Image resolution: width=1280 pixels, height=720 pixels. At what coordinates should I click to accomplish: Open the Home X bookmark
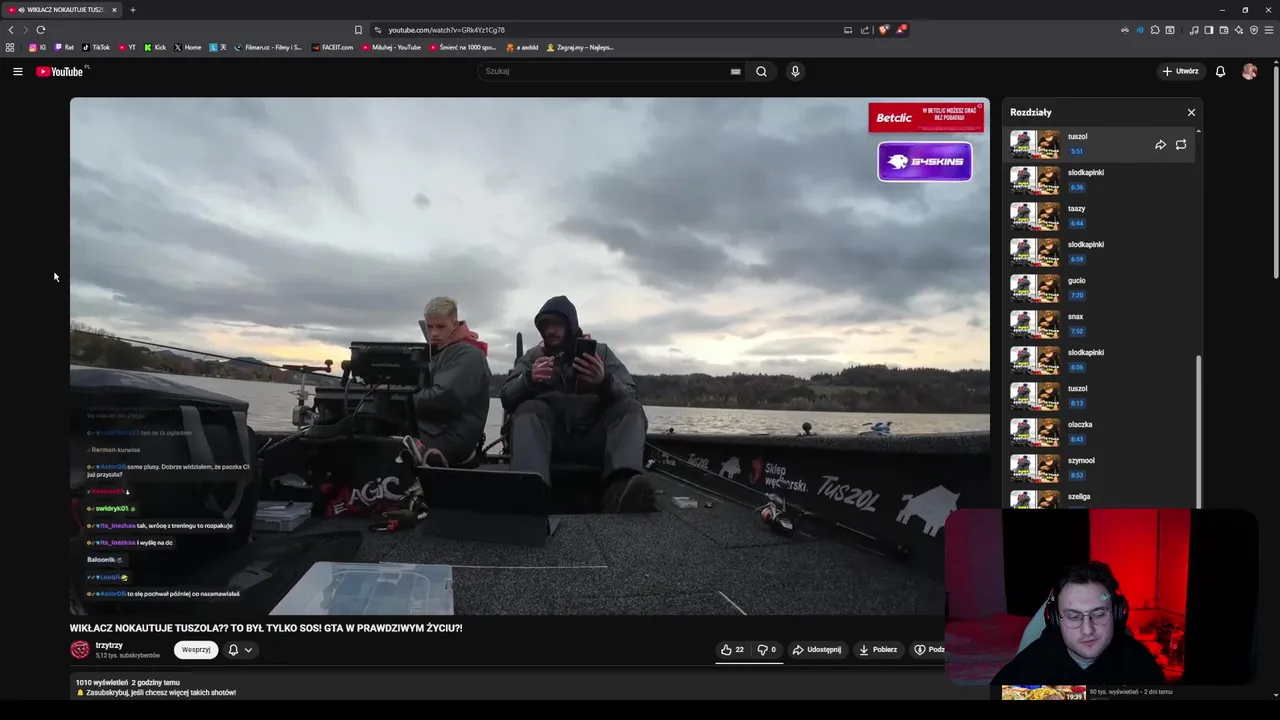pyautogui.click(x=188, y=47)
